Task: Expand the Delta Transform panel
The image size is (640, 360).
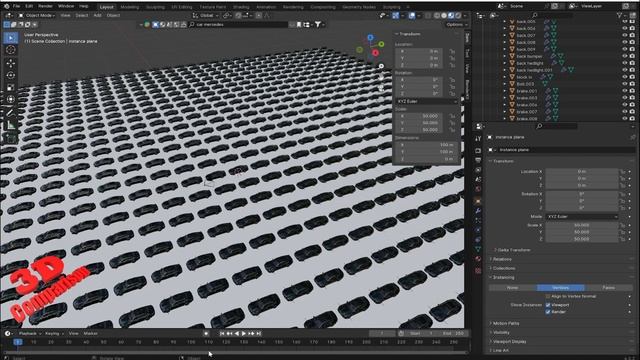Action: click(x=513, y=250)
